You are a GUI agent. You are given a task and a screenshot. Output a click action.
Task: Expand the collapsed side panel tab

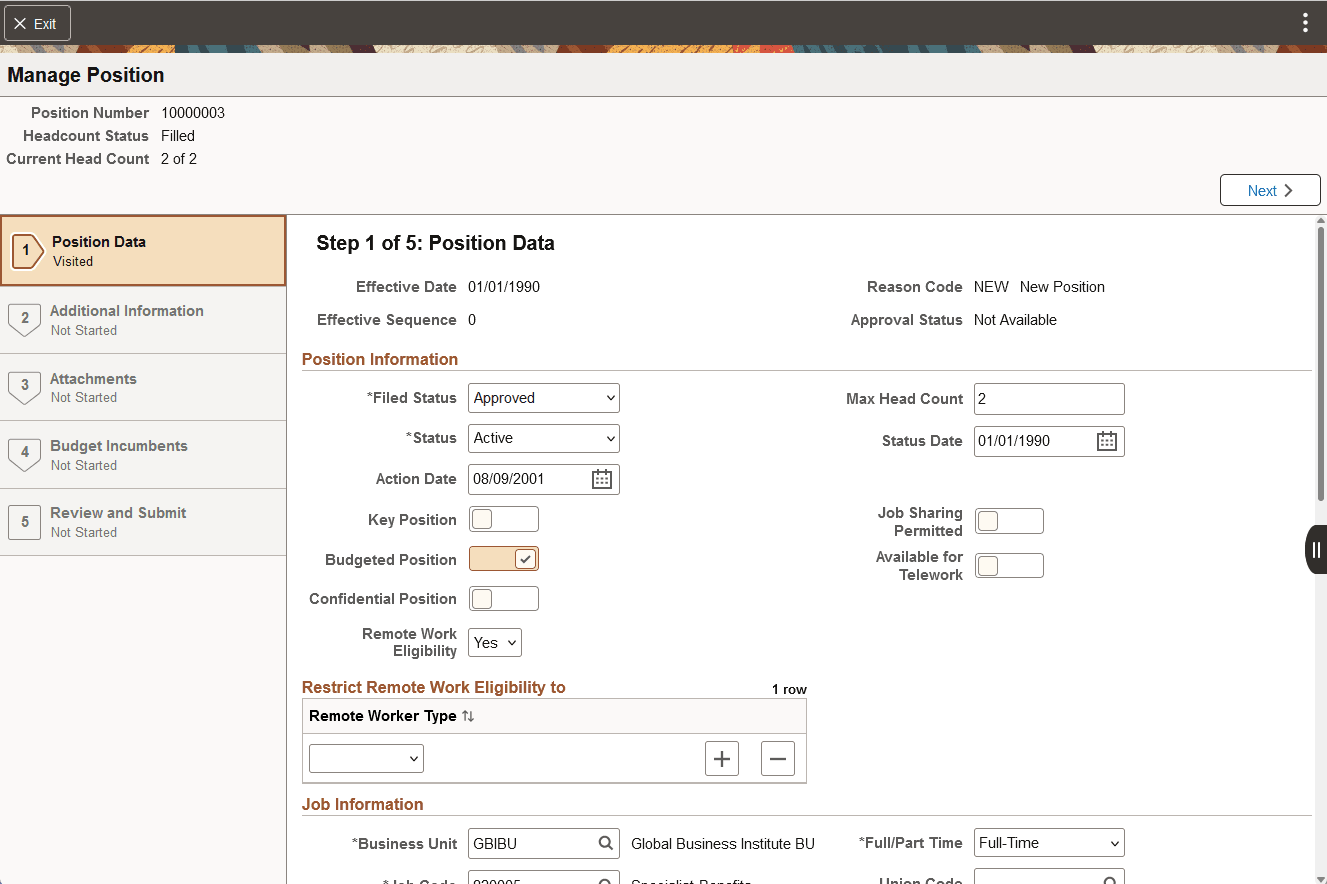point(1315,549)
